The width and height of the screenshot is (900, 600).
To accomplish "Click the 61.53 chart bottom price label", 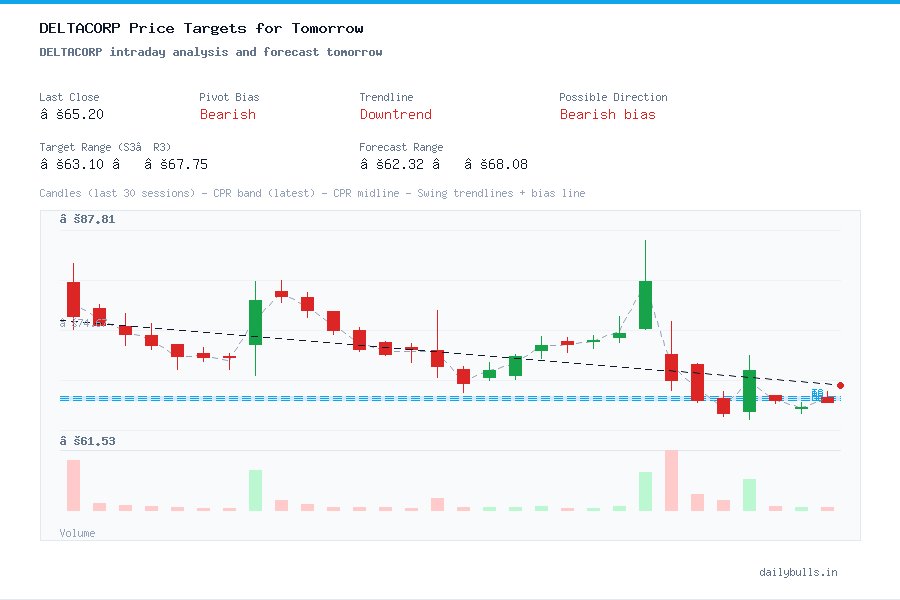I will tap(87, 441).
